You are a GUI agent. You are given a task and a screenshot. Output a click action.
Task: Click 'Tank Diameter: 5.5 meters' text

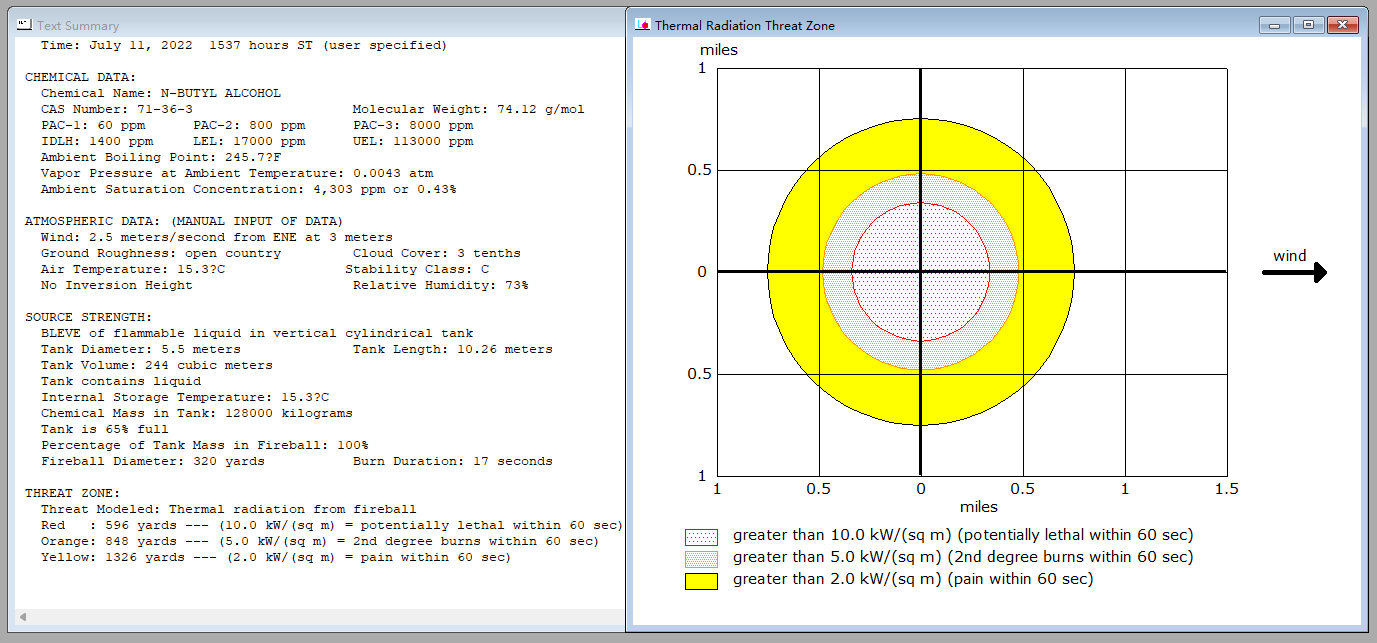[x=141, y=349]
